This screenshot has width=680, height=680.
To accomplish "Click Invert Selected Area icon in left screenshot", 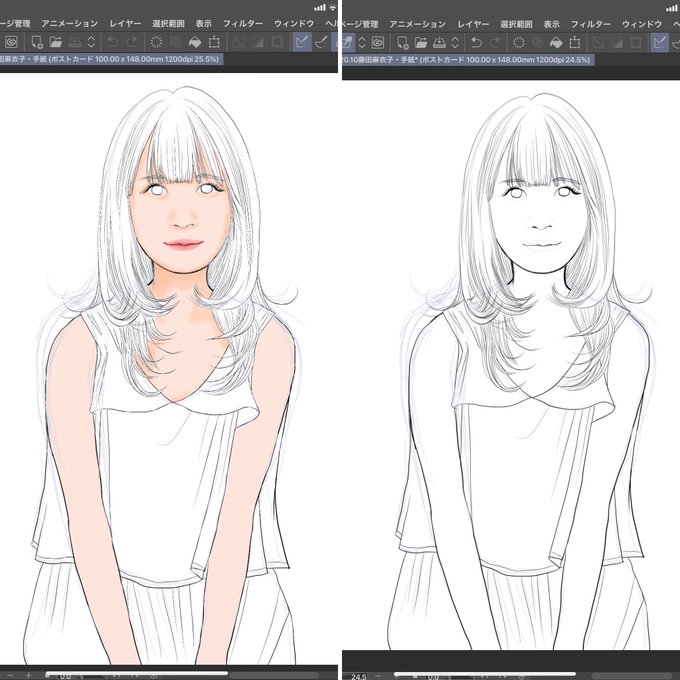I will [x=258, y=42].
